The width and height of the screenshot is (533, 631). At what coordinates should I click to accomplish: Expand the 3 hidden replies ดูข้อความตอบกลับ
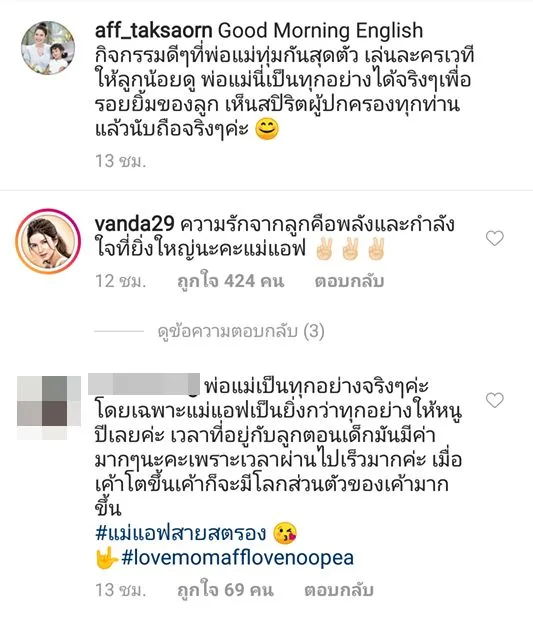pyautogui.click(x=241, y=332)
